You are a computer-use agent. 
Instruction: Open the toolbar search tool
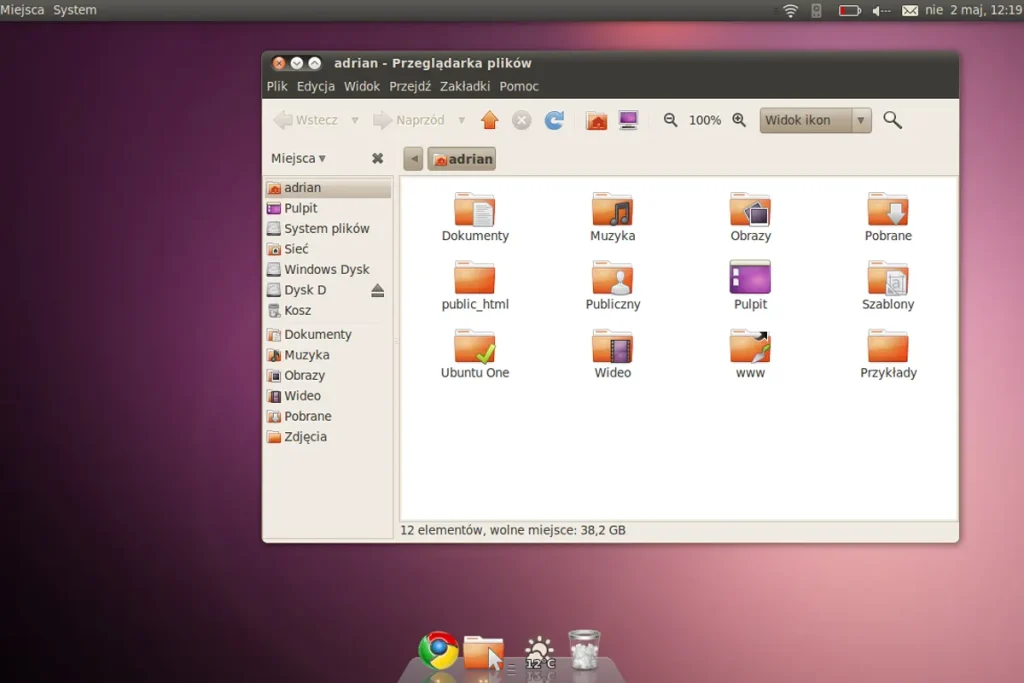click(893, 120)
